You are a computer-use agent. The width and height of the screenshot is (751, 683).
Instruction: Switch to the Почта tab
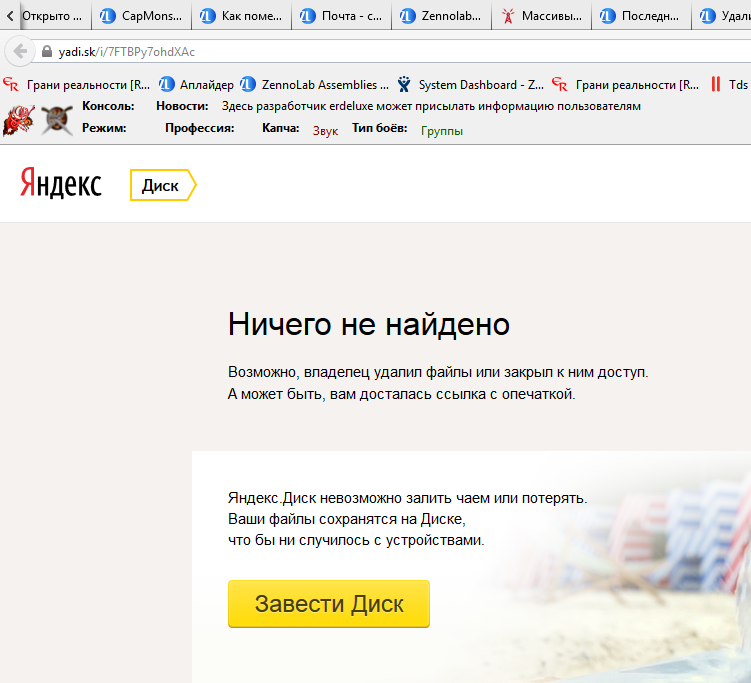[341, 16]
